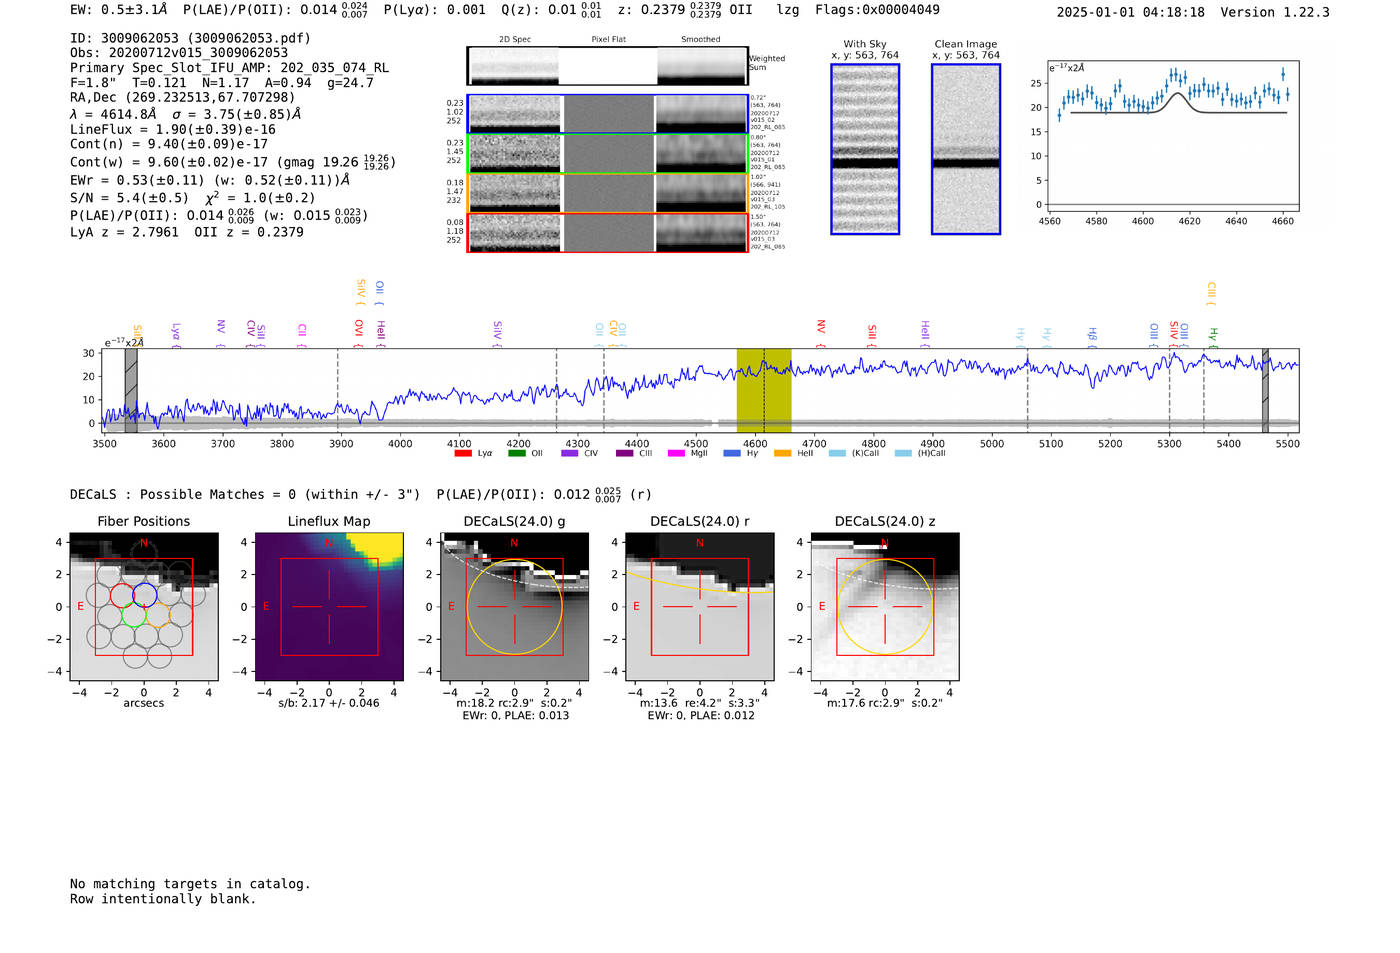Select header z: 0.2379 OII value

click(x=685, y=10)
